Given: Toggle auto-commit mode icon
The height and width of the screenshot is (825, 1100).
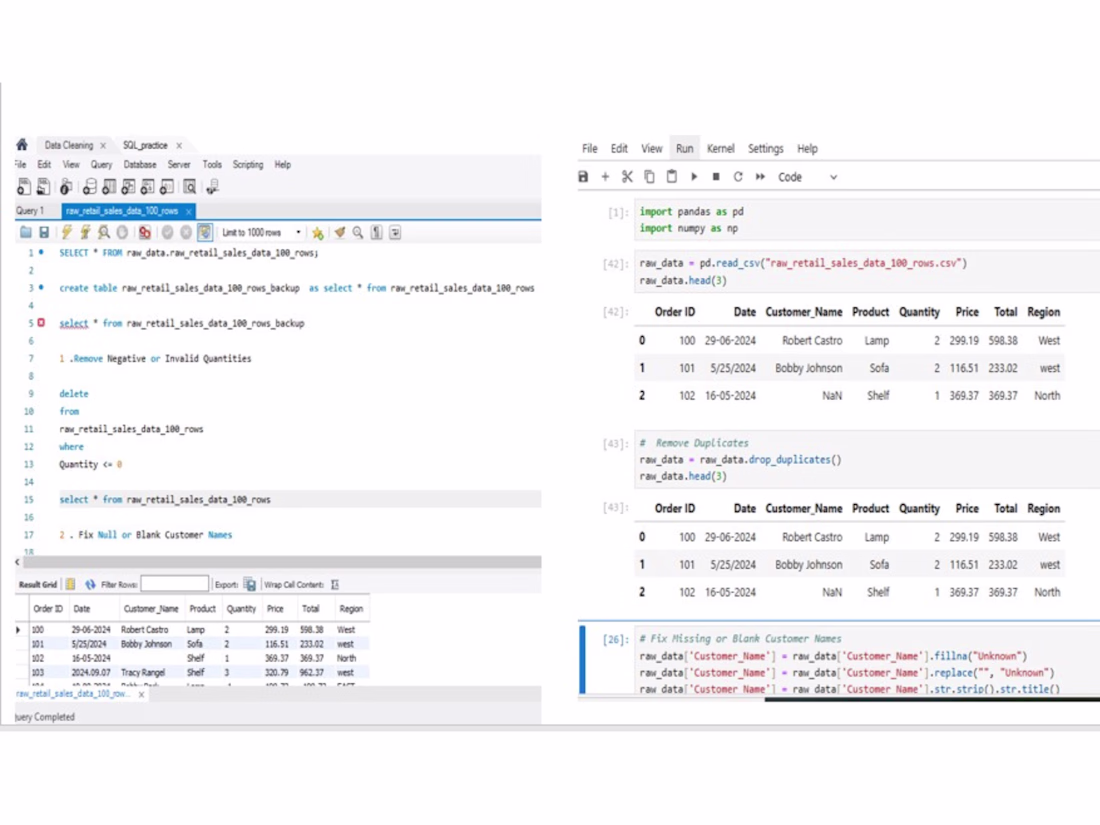Looking at the screenshot, I should tap(205, 232).
